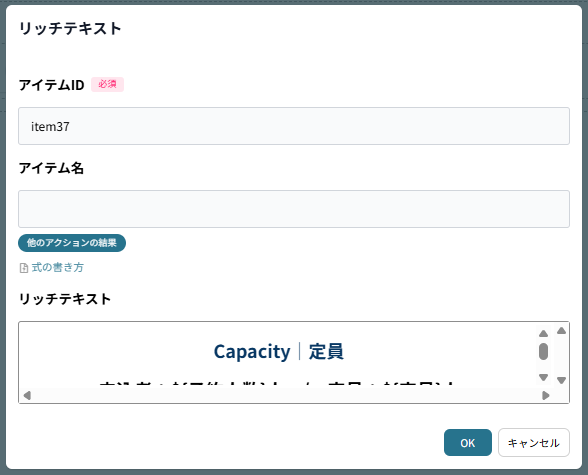Click the pink 必須 badge
This screenshot has width=588, height=475.
(108, 84)
